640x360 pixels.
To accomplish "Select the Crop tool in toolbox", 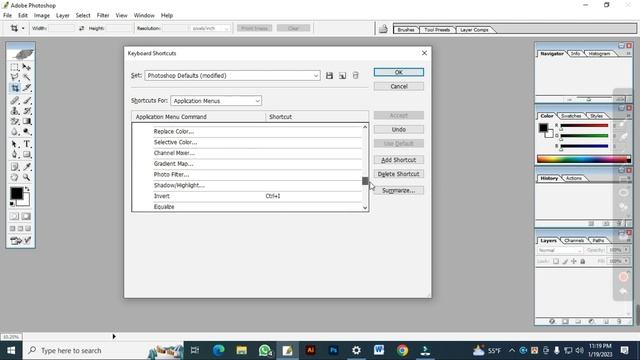I will point(15,88).
